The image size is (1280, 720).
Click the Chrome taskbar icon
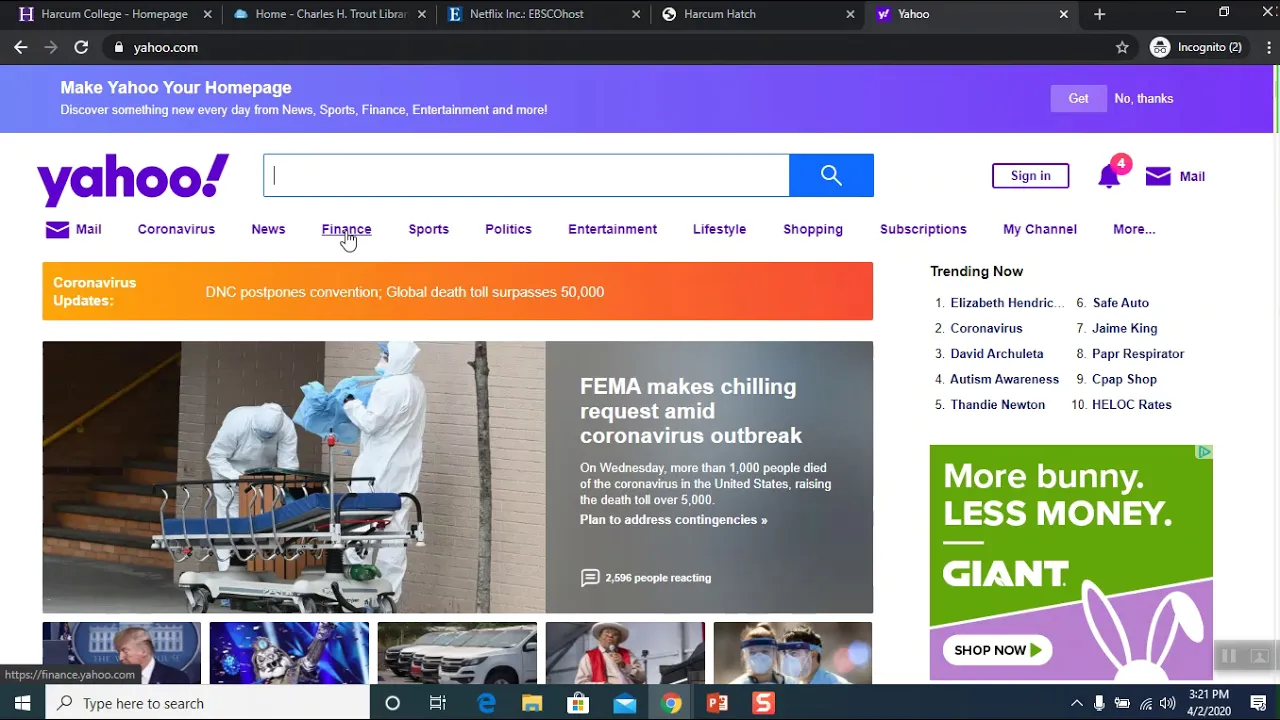click(x=671, y=703)
